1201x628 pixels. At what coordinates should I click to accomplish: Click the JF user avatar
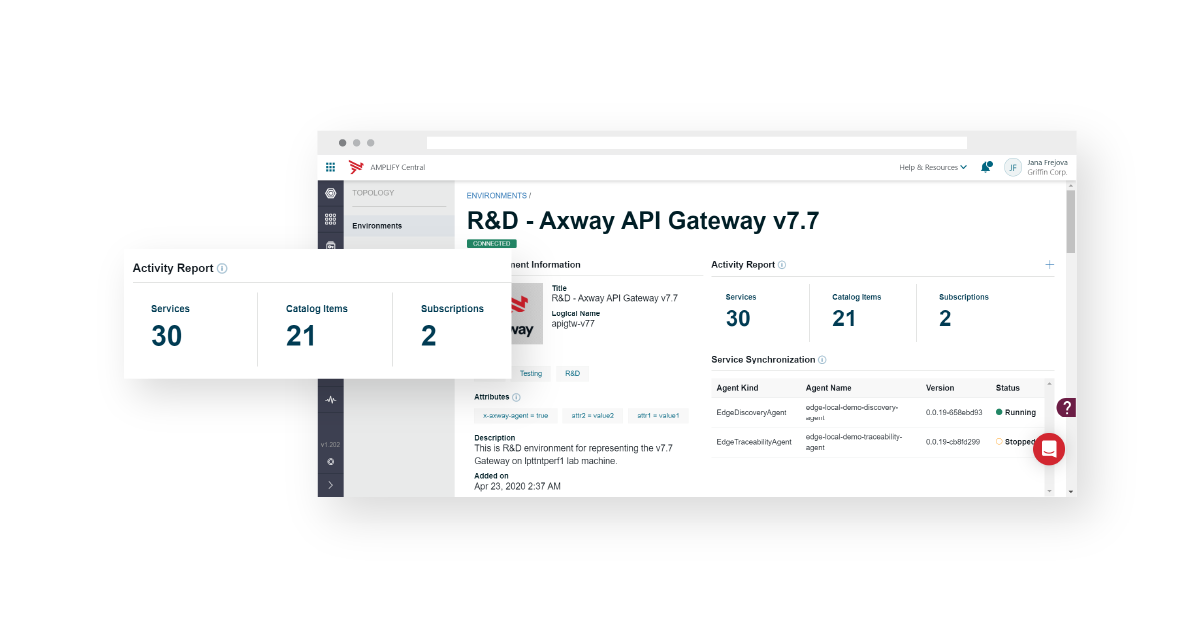pos(1013,167)
